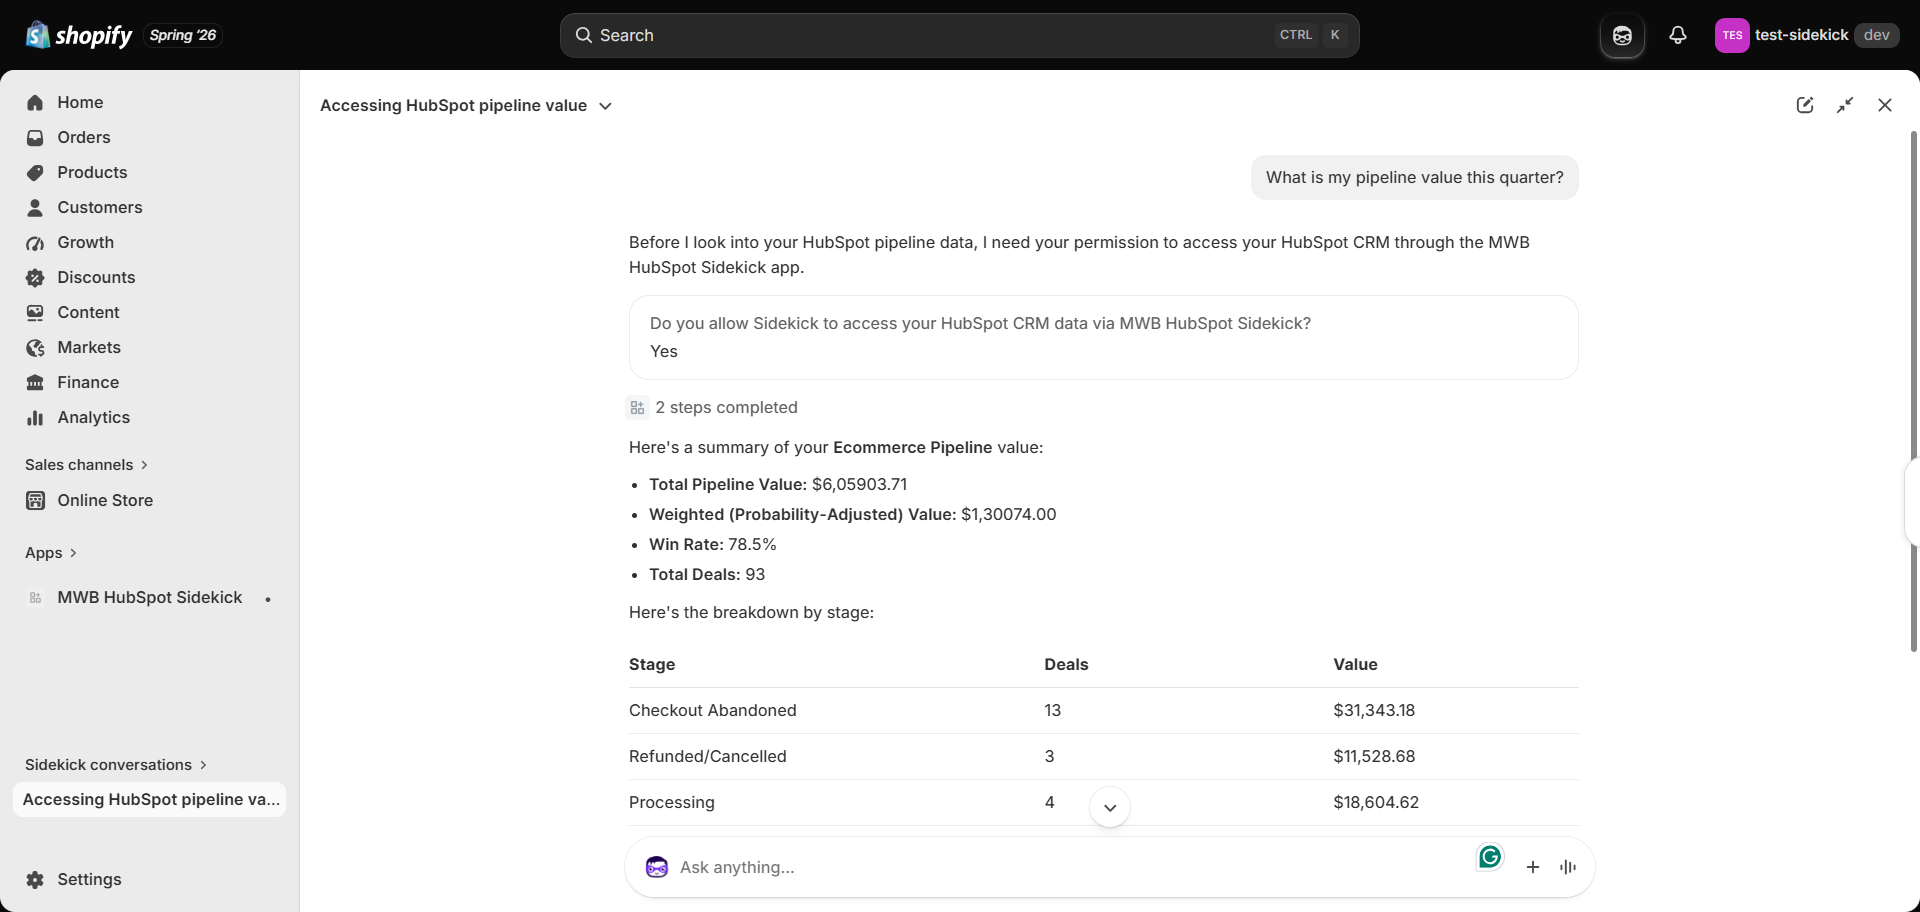Click the Markets globe icon
1920x912 pixels.
35,347
